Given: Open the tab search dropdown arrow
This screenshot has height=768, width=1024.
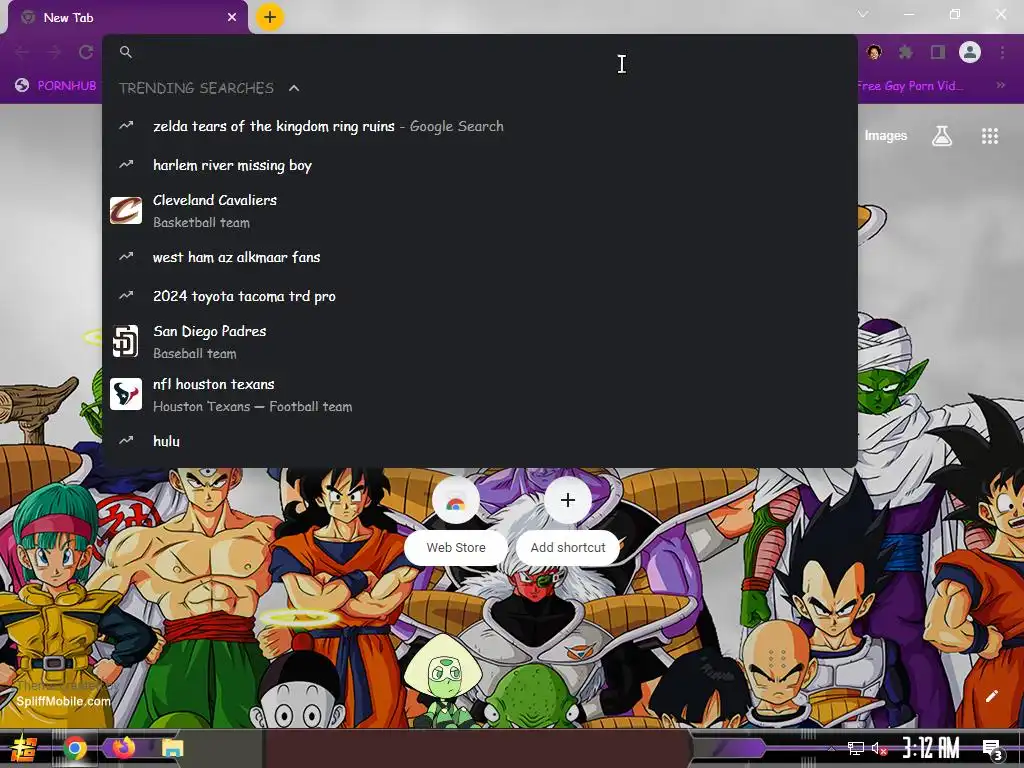Looking at the screenshot, I should pos(863,14).
